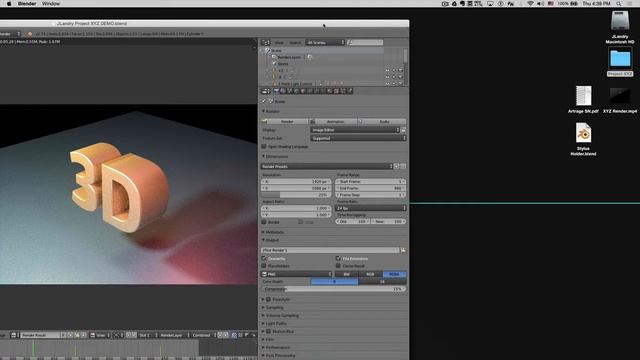This screenshot has height=360, width=640.
Task: Click the Resolution X field
Action: click(x=296, y=182)
